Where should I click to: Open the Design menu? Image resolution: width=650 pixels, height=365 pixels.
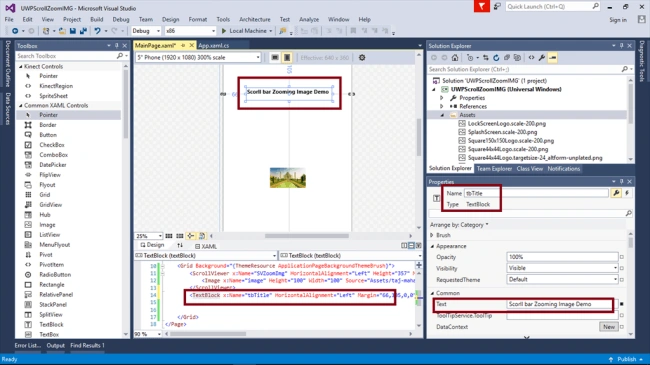pyautogui.click(x=170, y=19)
